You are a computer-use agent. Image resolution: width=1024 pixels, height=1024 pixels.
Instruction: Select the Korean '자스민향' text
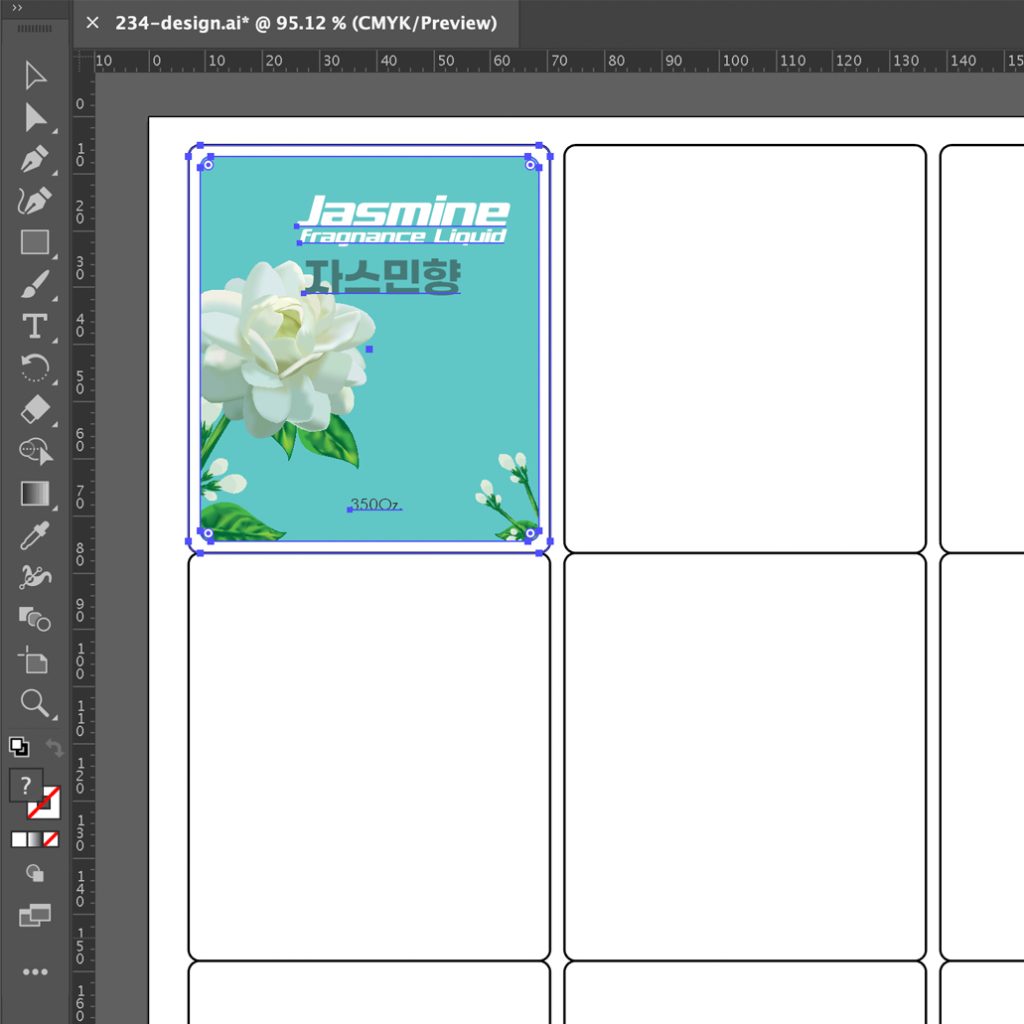[x=382, y=276]
